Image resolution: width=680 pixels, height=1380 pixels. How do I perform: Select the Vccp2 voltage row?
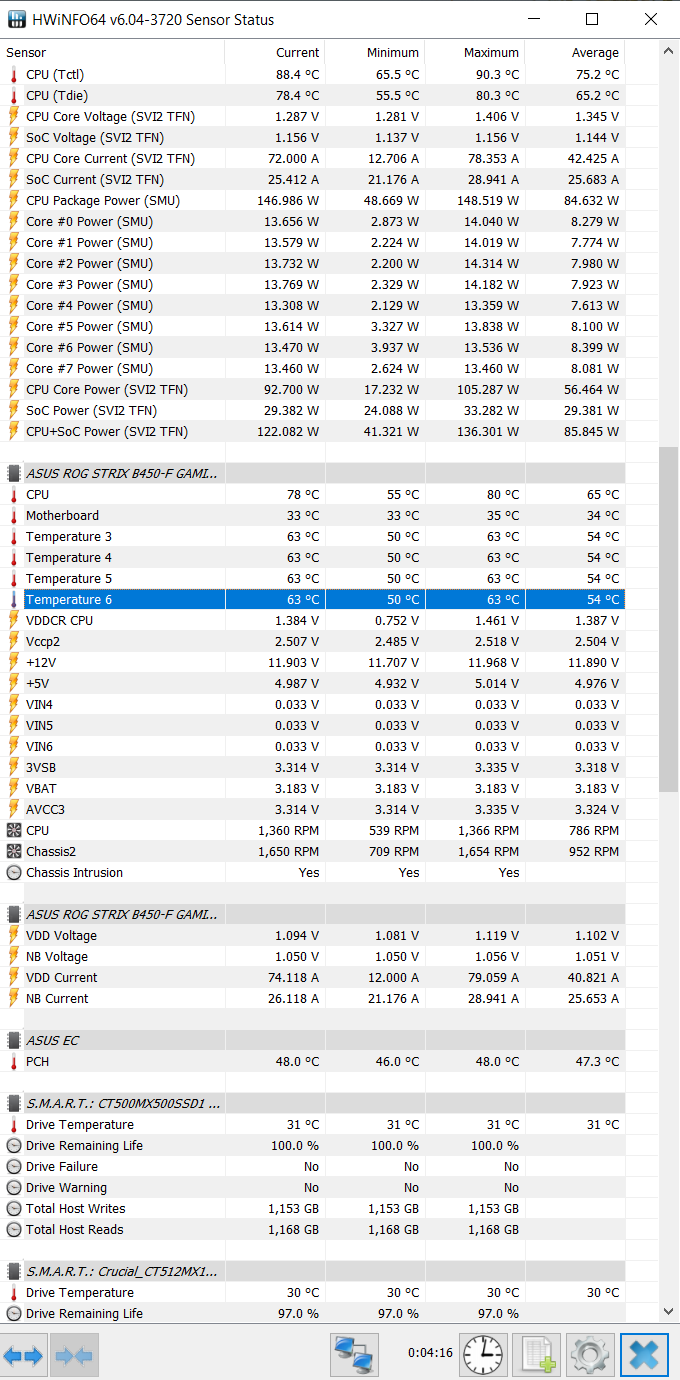point(313,641)
